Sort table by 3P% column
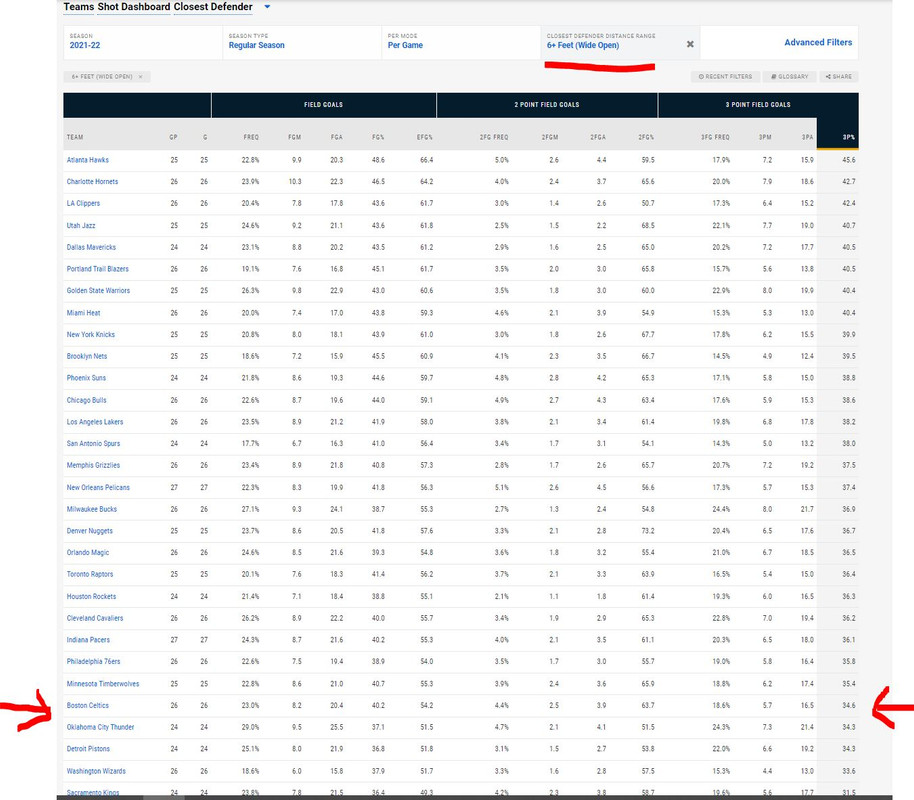 click(x=849, y=138)
